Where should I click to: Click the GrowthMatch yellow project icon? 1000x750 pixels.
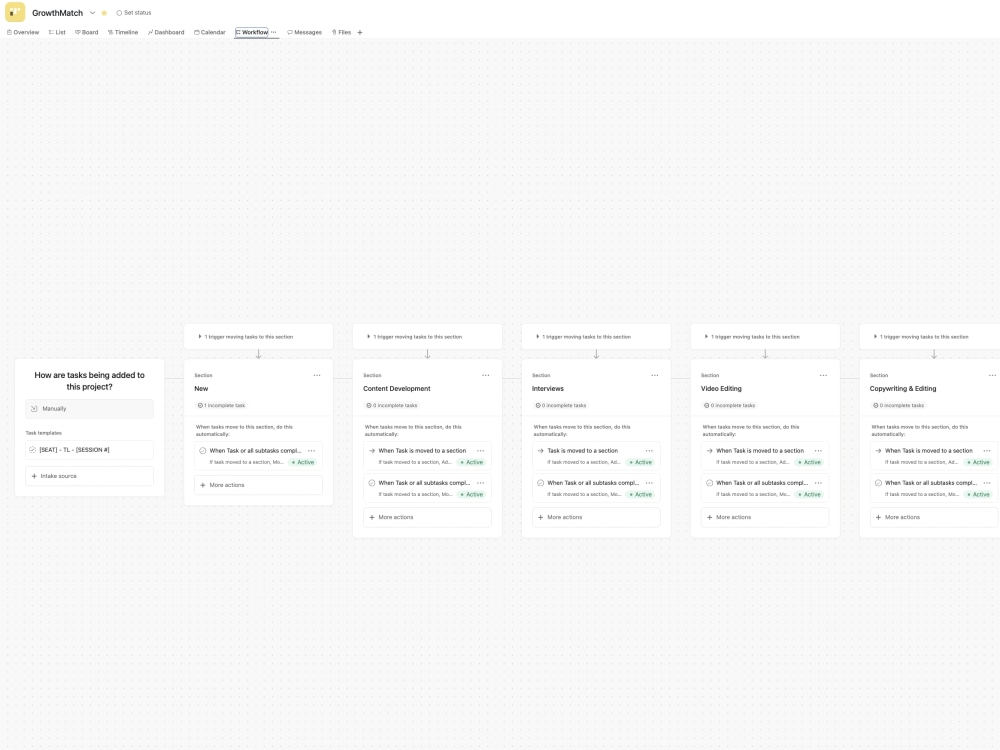(x=14, y=12)
